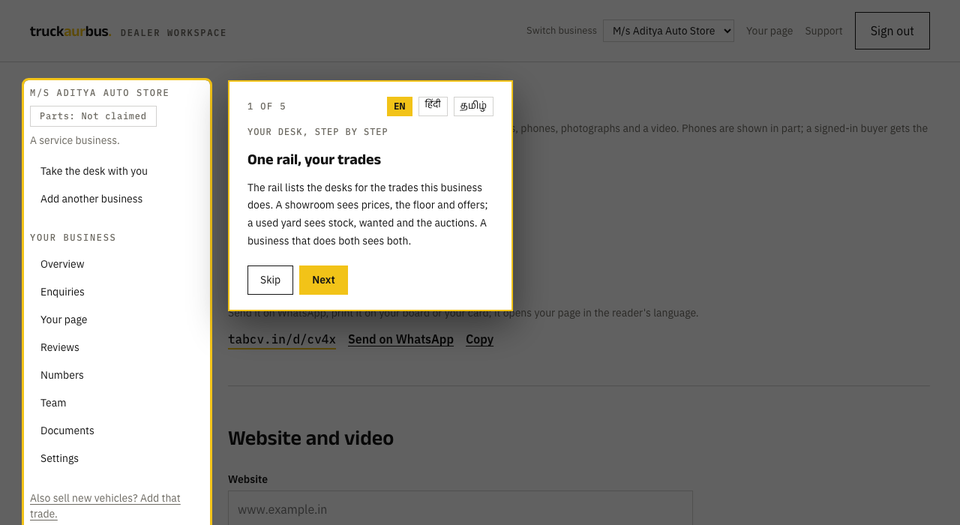Open Your page link in header
Image resolution: width=960 pixels, height=525 pixels.
tap(769, 31)
